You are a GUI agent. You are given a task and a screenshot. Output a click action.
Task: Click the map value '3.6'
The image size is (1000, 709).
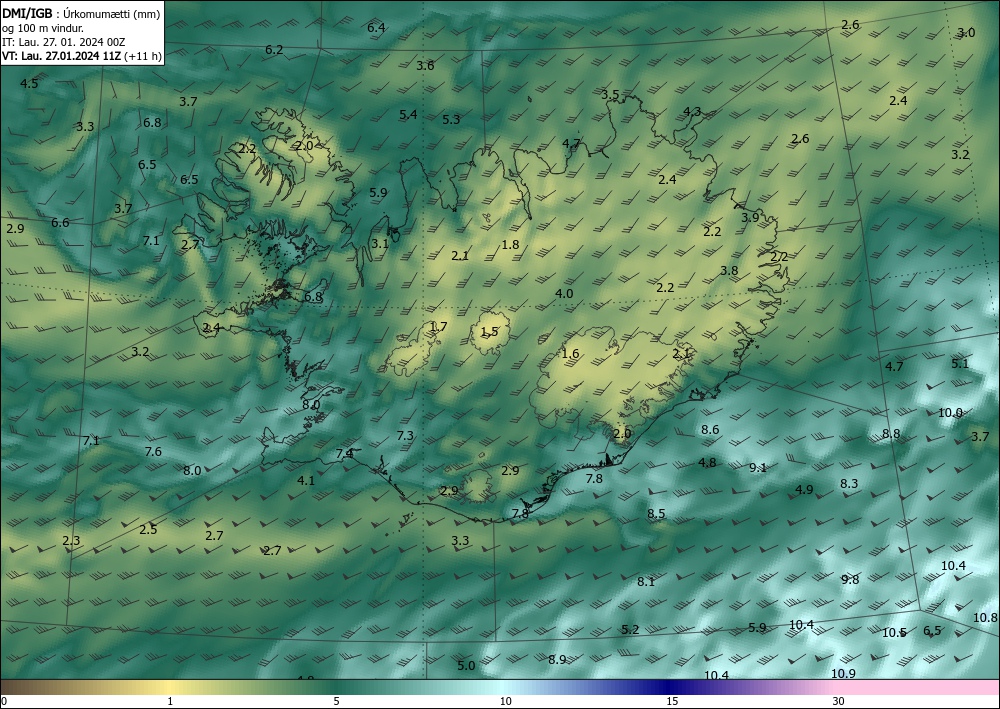pos(425,66)
